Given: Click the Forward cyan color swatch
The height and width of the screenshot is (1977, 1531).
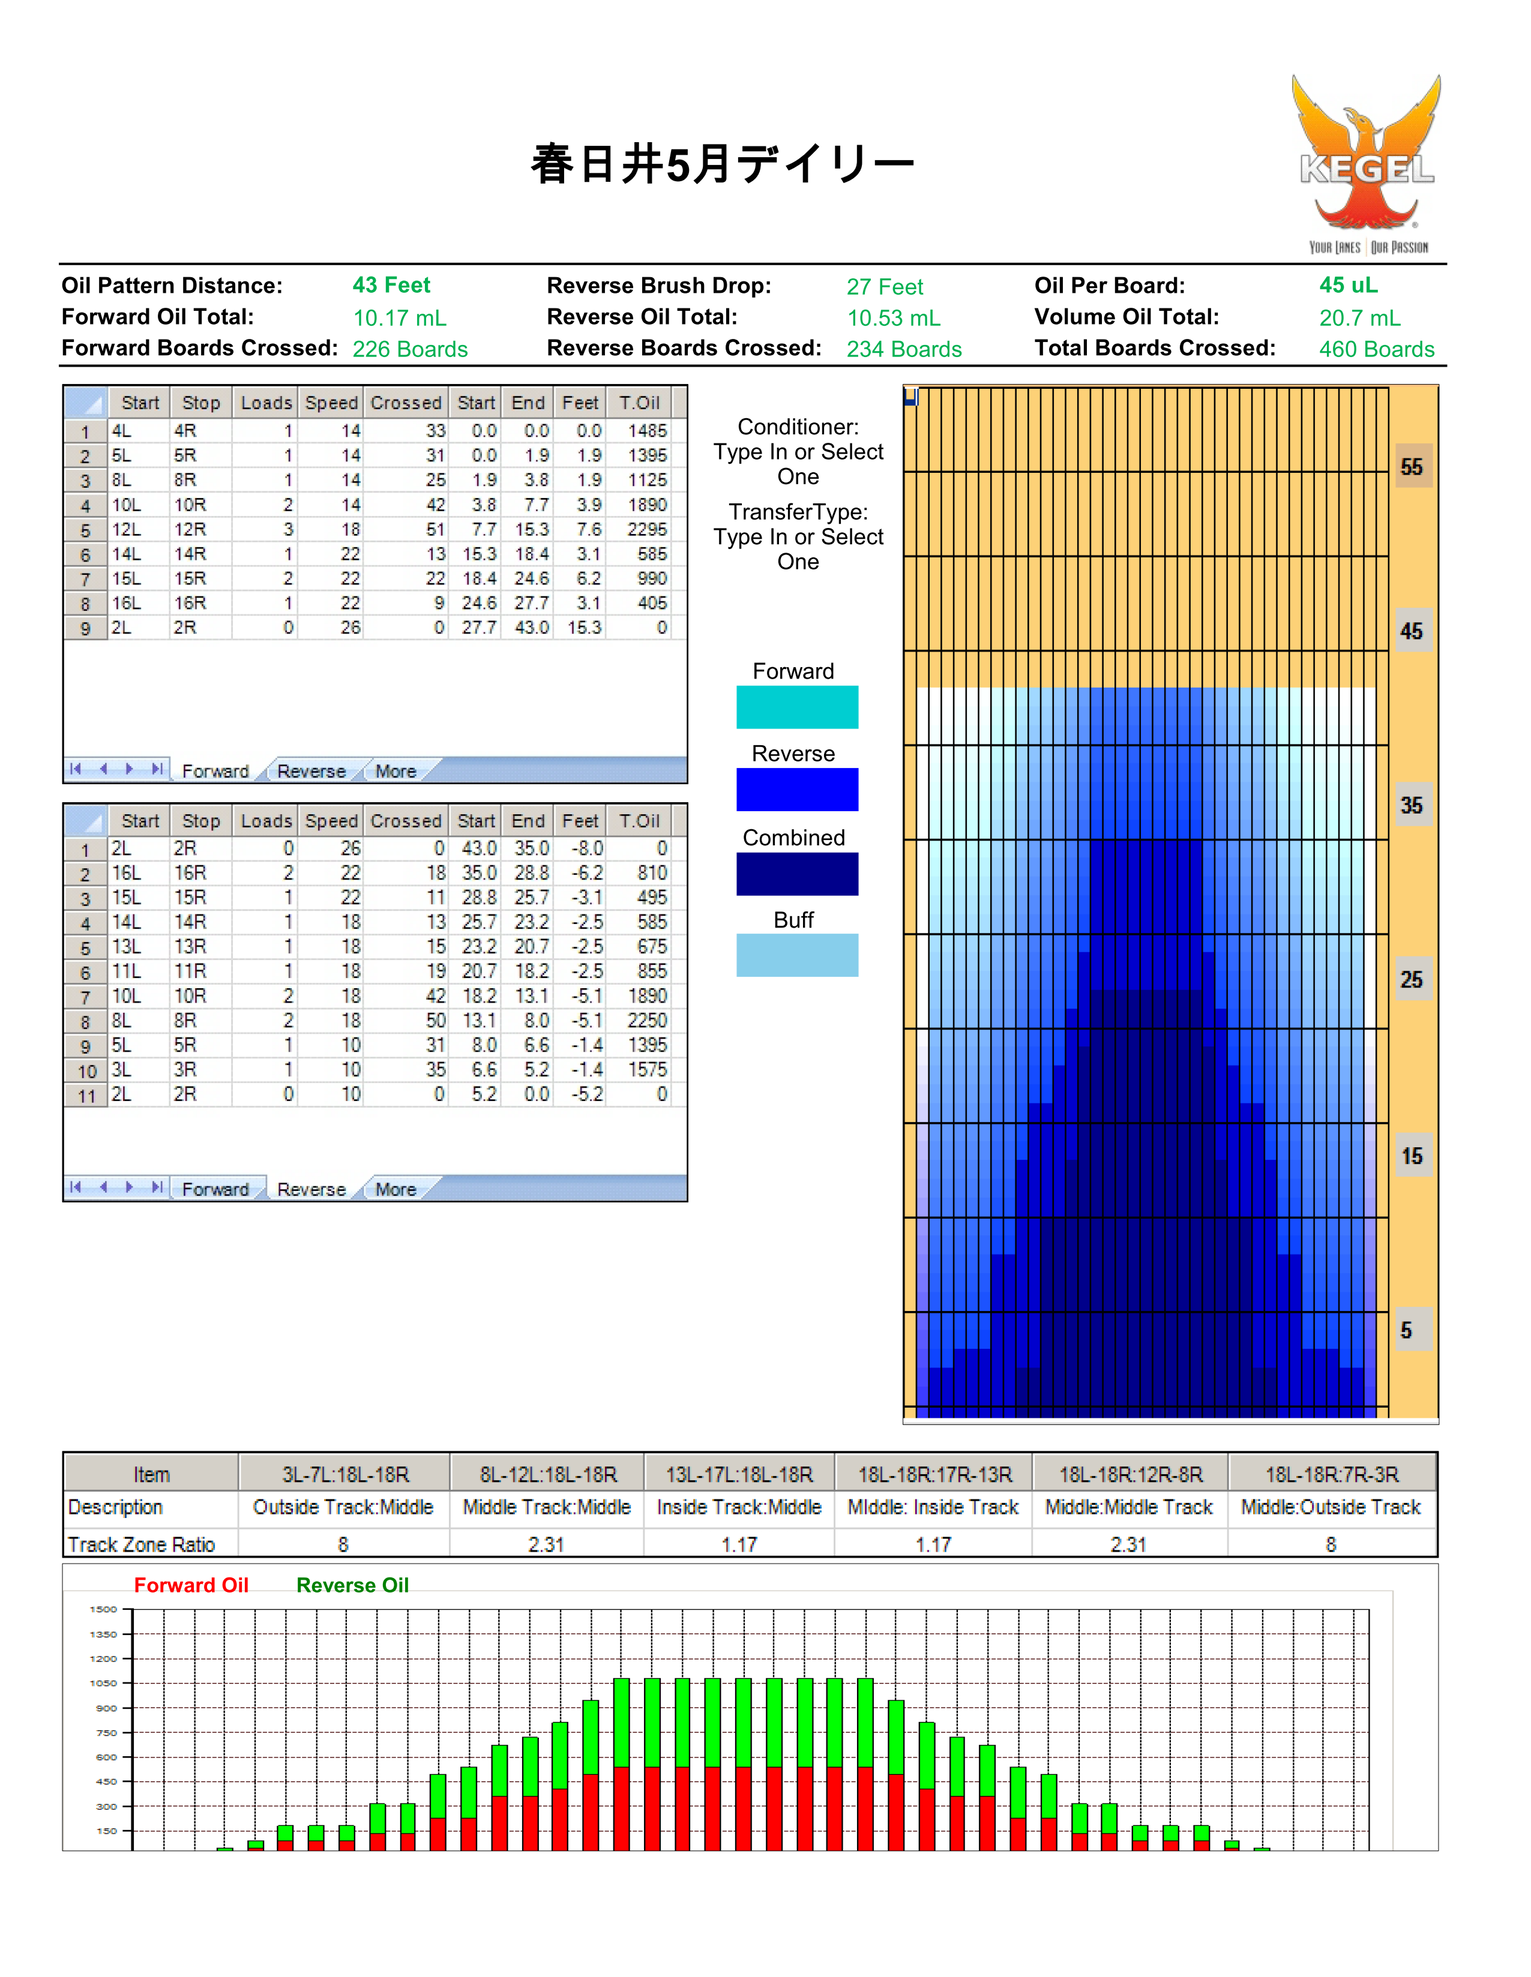Looking at the screenshot, I should (797, 707).
